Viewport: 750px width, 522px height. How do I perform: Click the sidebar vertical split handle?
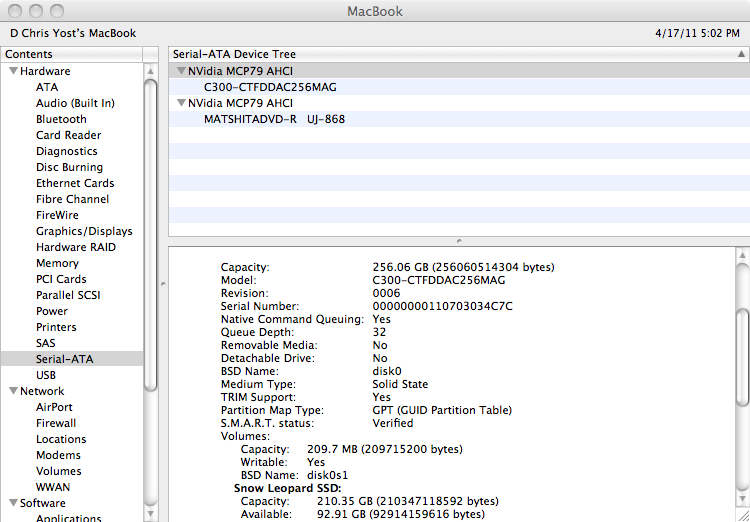[x=163, y=284]
